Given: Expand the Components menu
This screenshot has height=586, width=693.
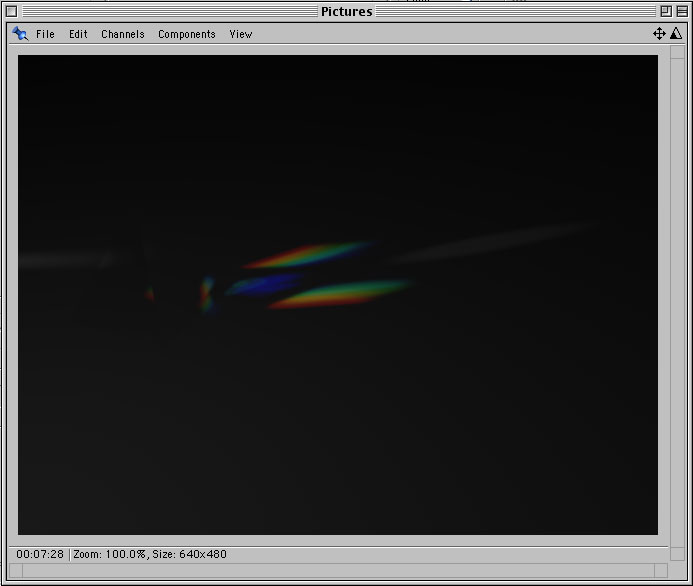Looking at the screenshot, I should point(187,34).
